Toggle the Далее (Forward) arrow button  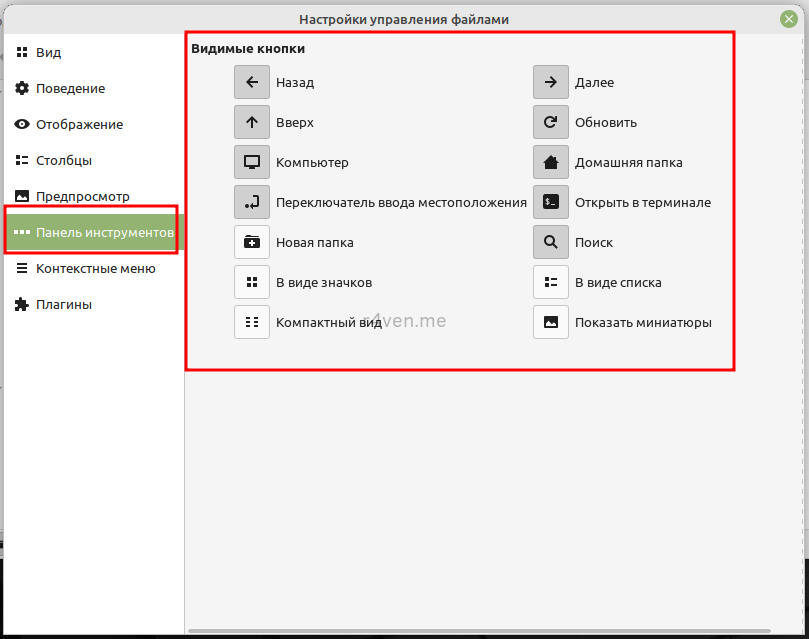pyautogui.click(x=551, y=82)
